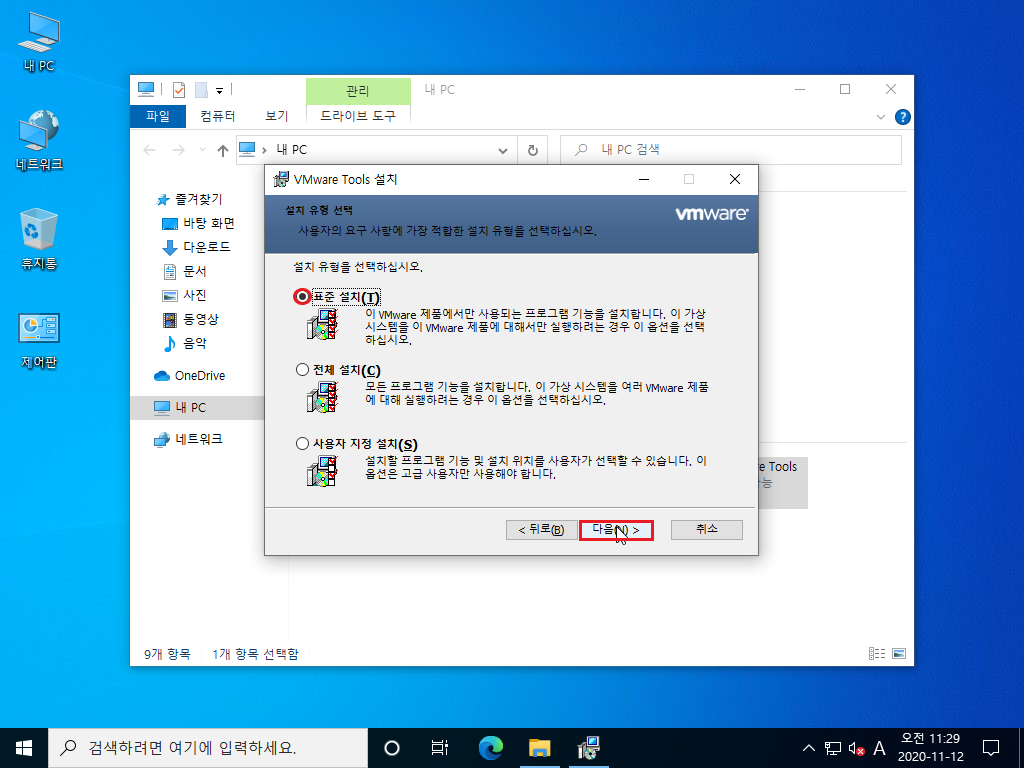Open the notification center icon

click(991, 748)
